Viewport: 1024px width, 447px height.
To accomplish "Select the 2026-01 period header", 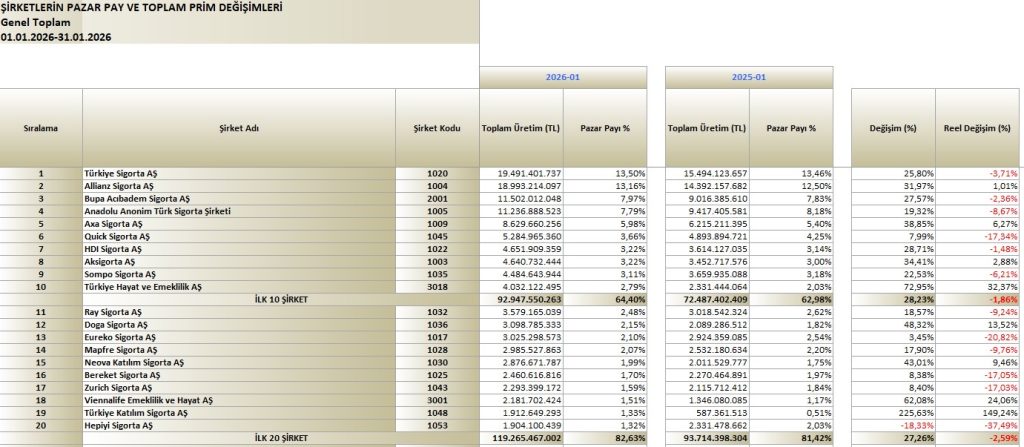I will (x=563, y=76).
